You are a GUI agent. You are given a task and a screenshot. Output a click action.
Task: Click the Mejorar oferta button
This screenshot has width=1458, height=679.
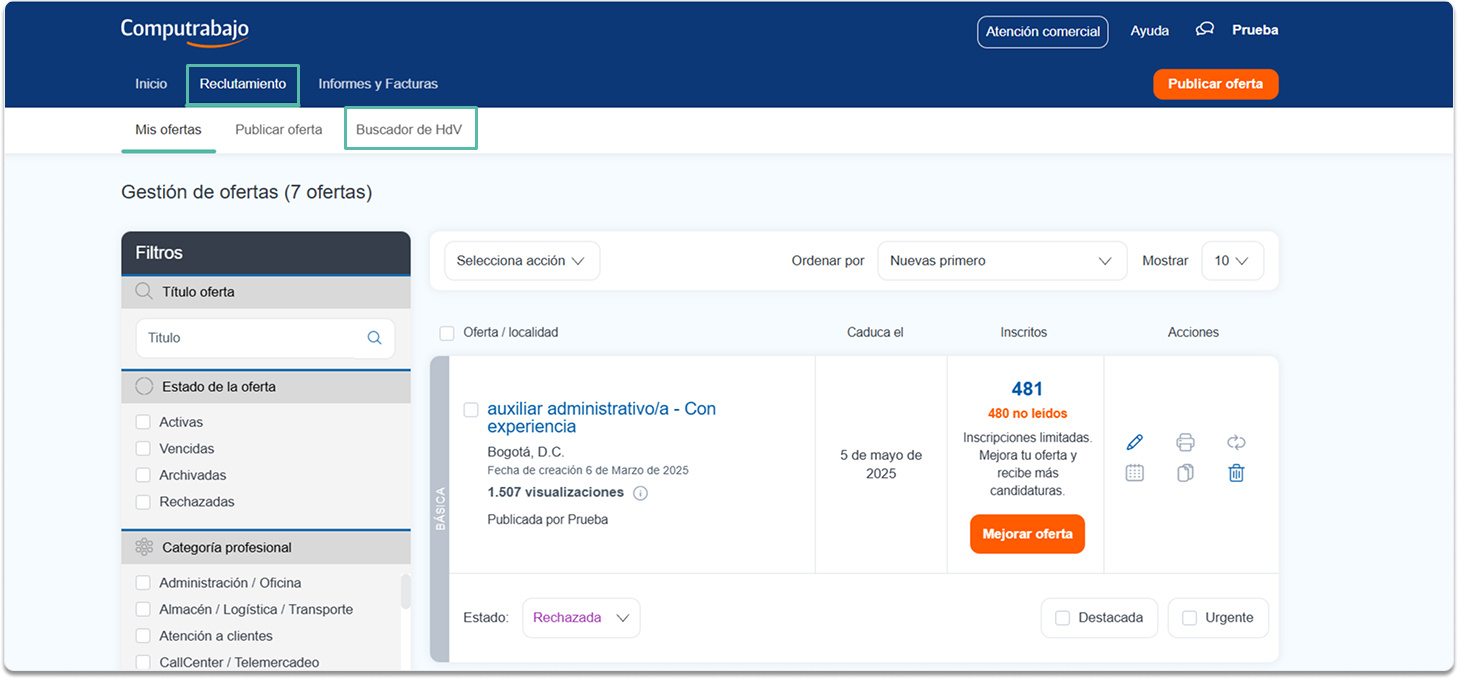tap(1027, 534)
